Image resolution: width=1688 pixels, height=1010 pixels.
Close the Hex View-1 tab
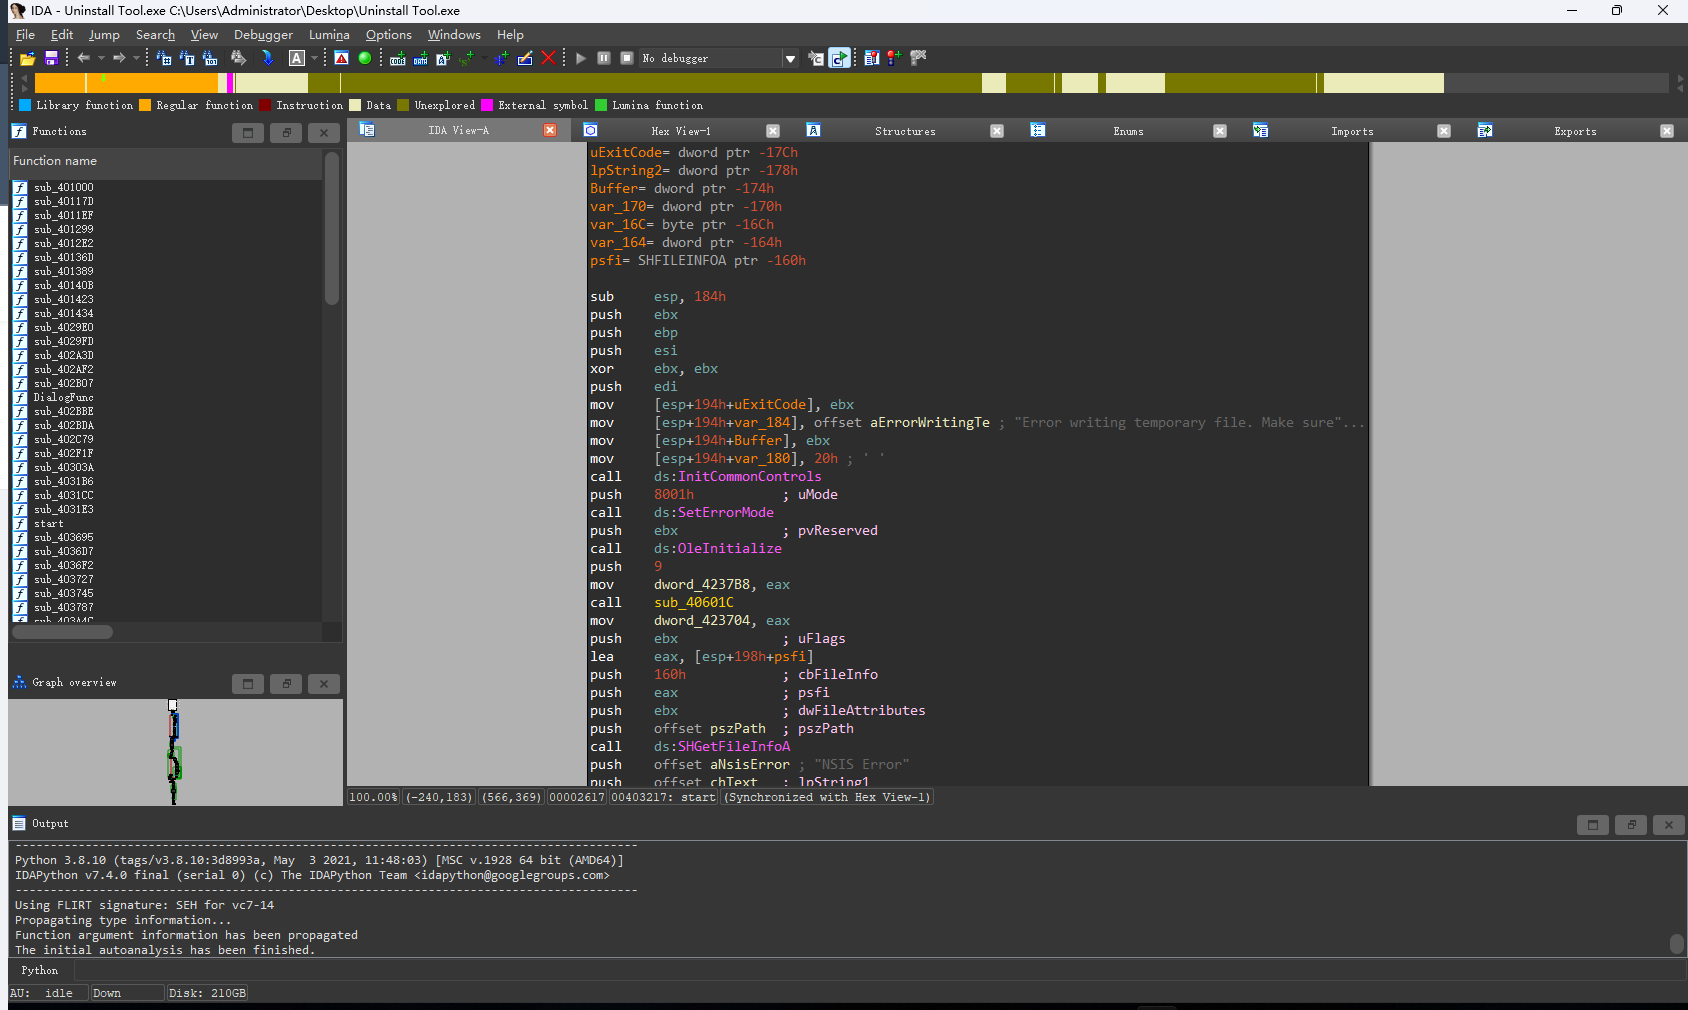coord(773,131)
